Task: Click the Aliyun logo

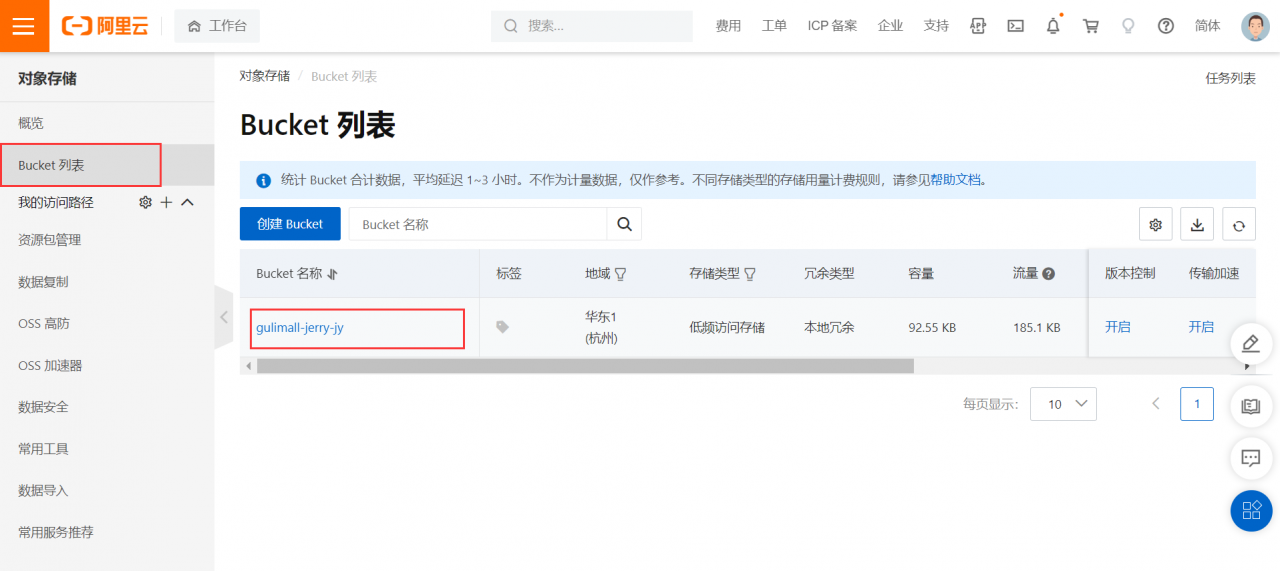Action: 105,26
